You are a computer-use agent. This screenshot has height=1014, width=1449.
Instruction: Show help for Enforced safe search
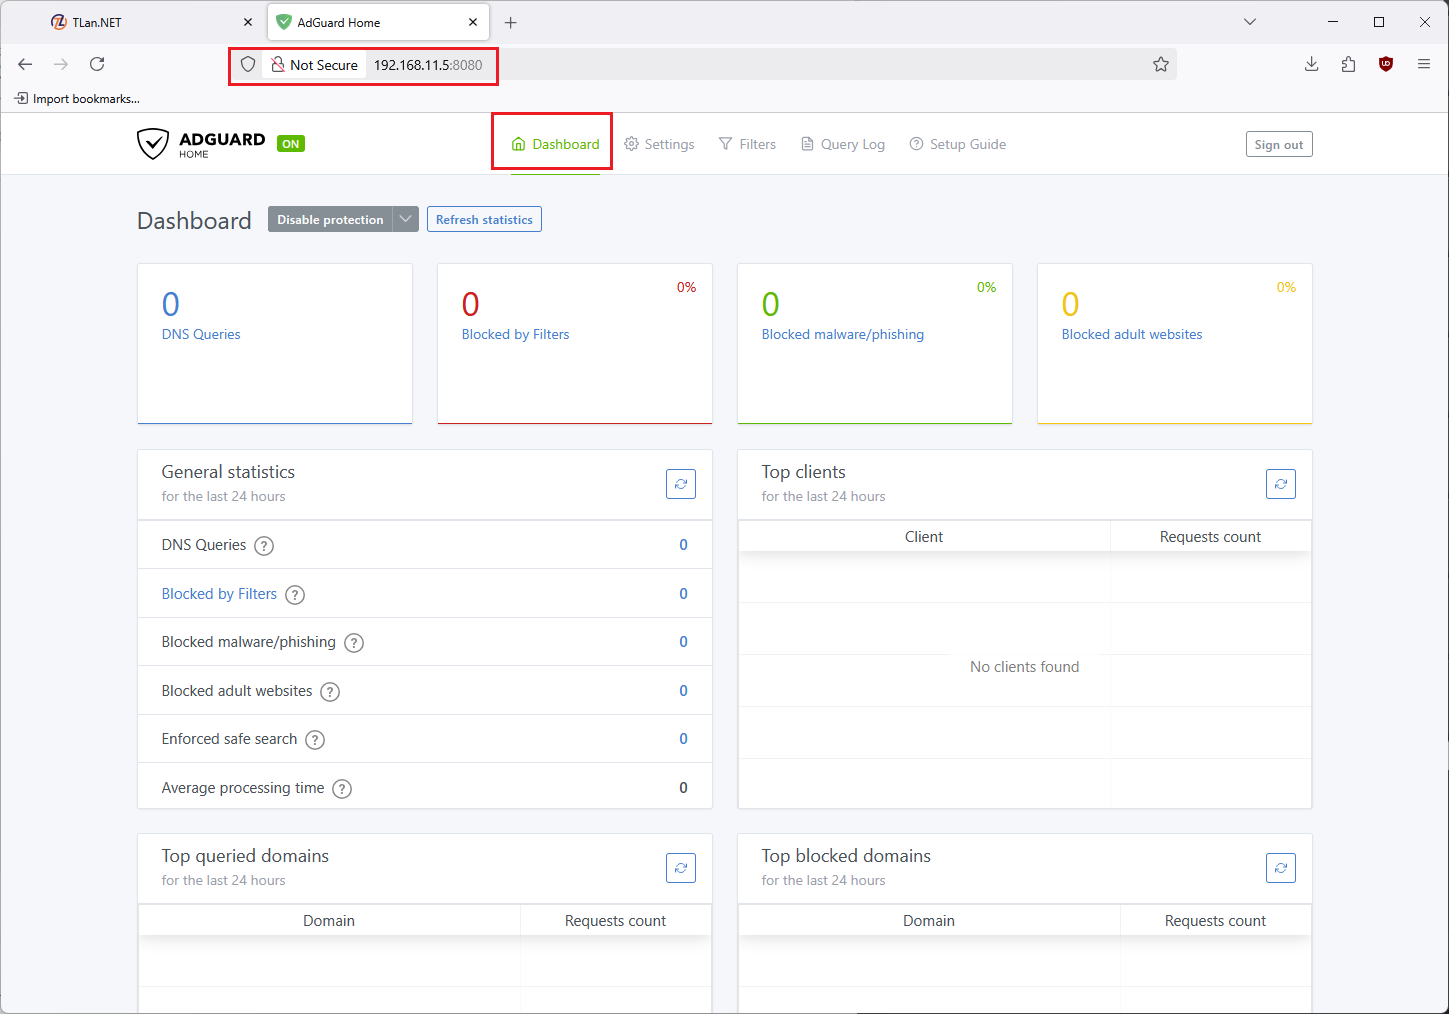[315, 740]
